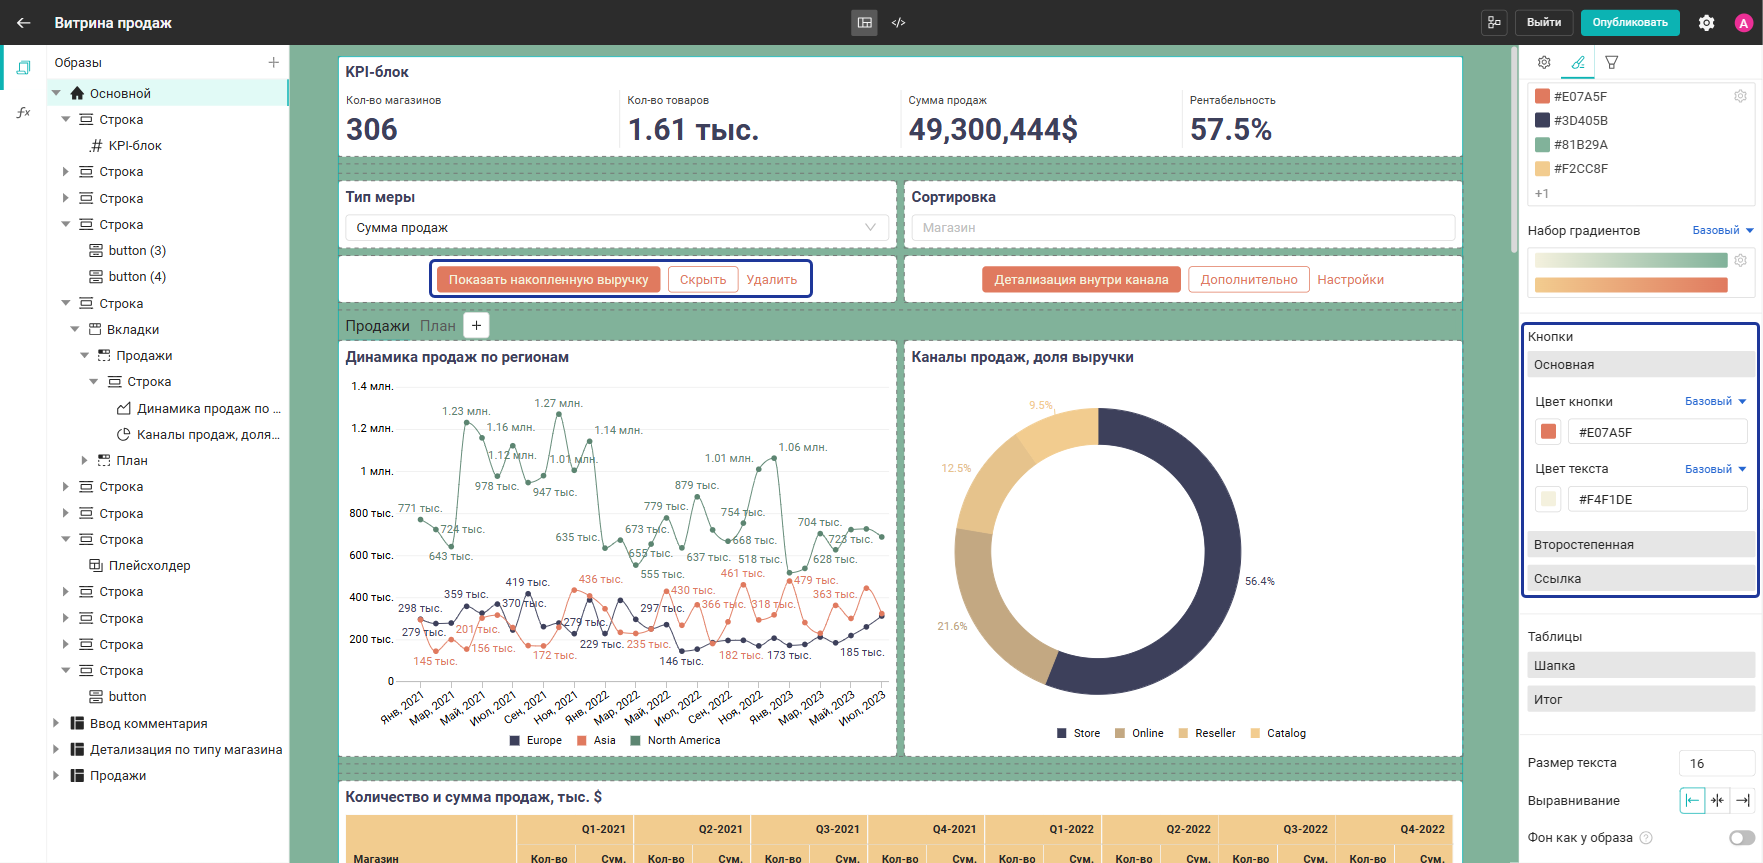The image size is (1763, 863).
Task: Open the right panel settings gear tab
Action: pyautogui.click(x=1544, y=62)
